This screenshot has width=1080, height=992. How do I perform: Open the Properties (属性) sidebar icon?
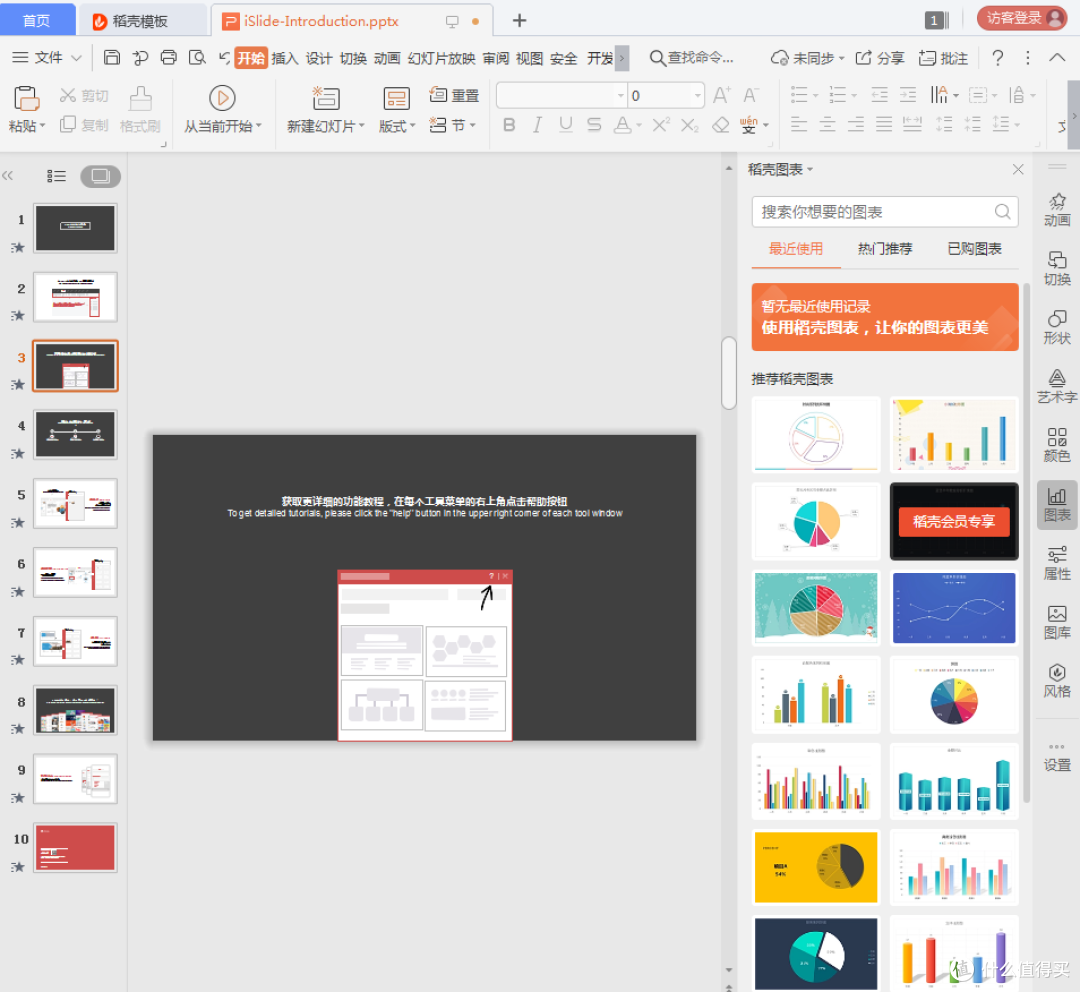pos(1057,564)
